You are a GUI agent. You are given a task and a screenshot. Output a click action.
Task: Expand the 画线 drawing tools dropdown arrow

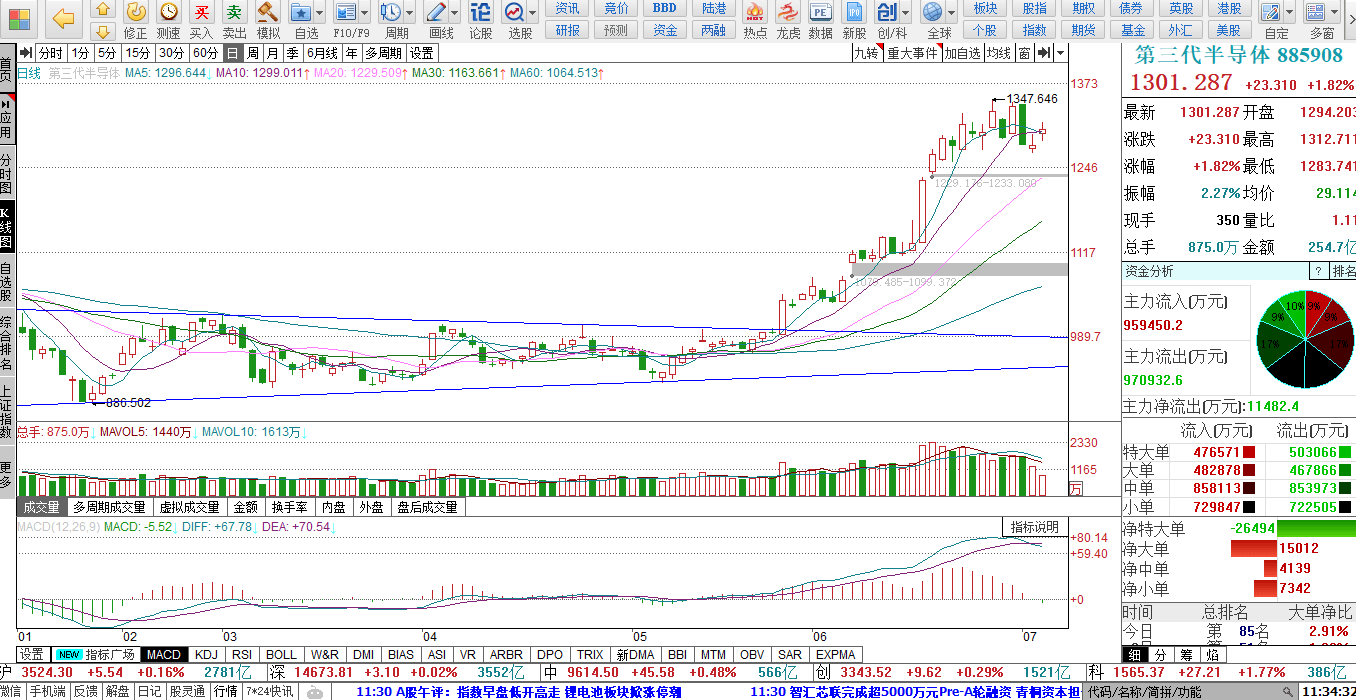453,13
